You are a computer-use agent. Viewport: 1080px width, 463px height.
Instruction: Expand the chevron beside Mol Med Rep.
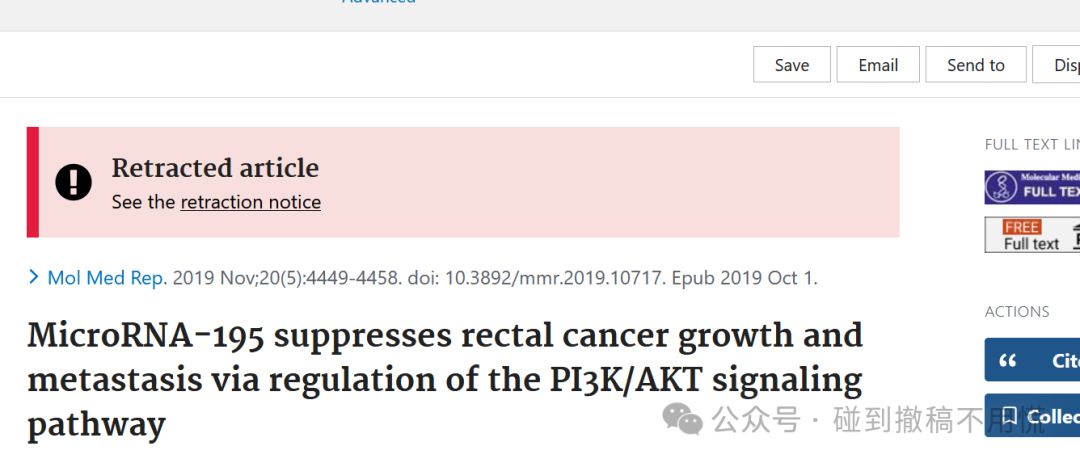pos(34,277)
